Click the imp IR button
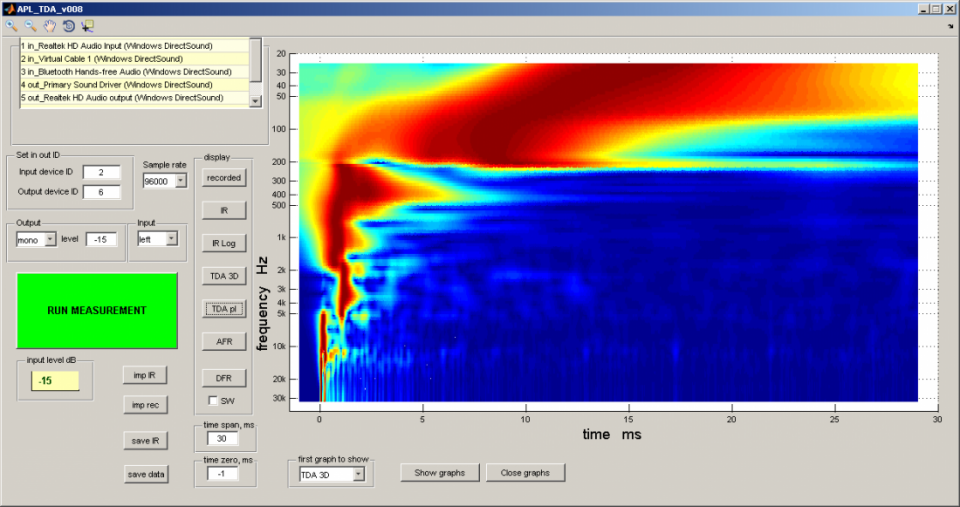 (145, 375)
